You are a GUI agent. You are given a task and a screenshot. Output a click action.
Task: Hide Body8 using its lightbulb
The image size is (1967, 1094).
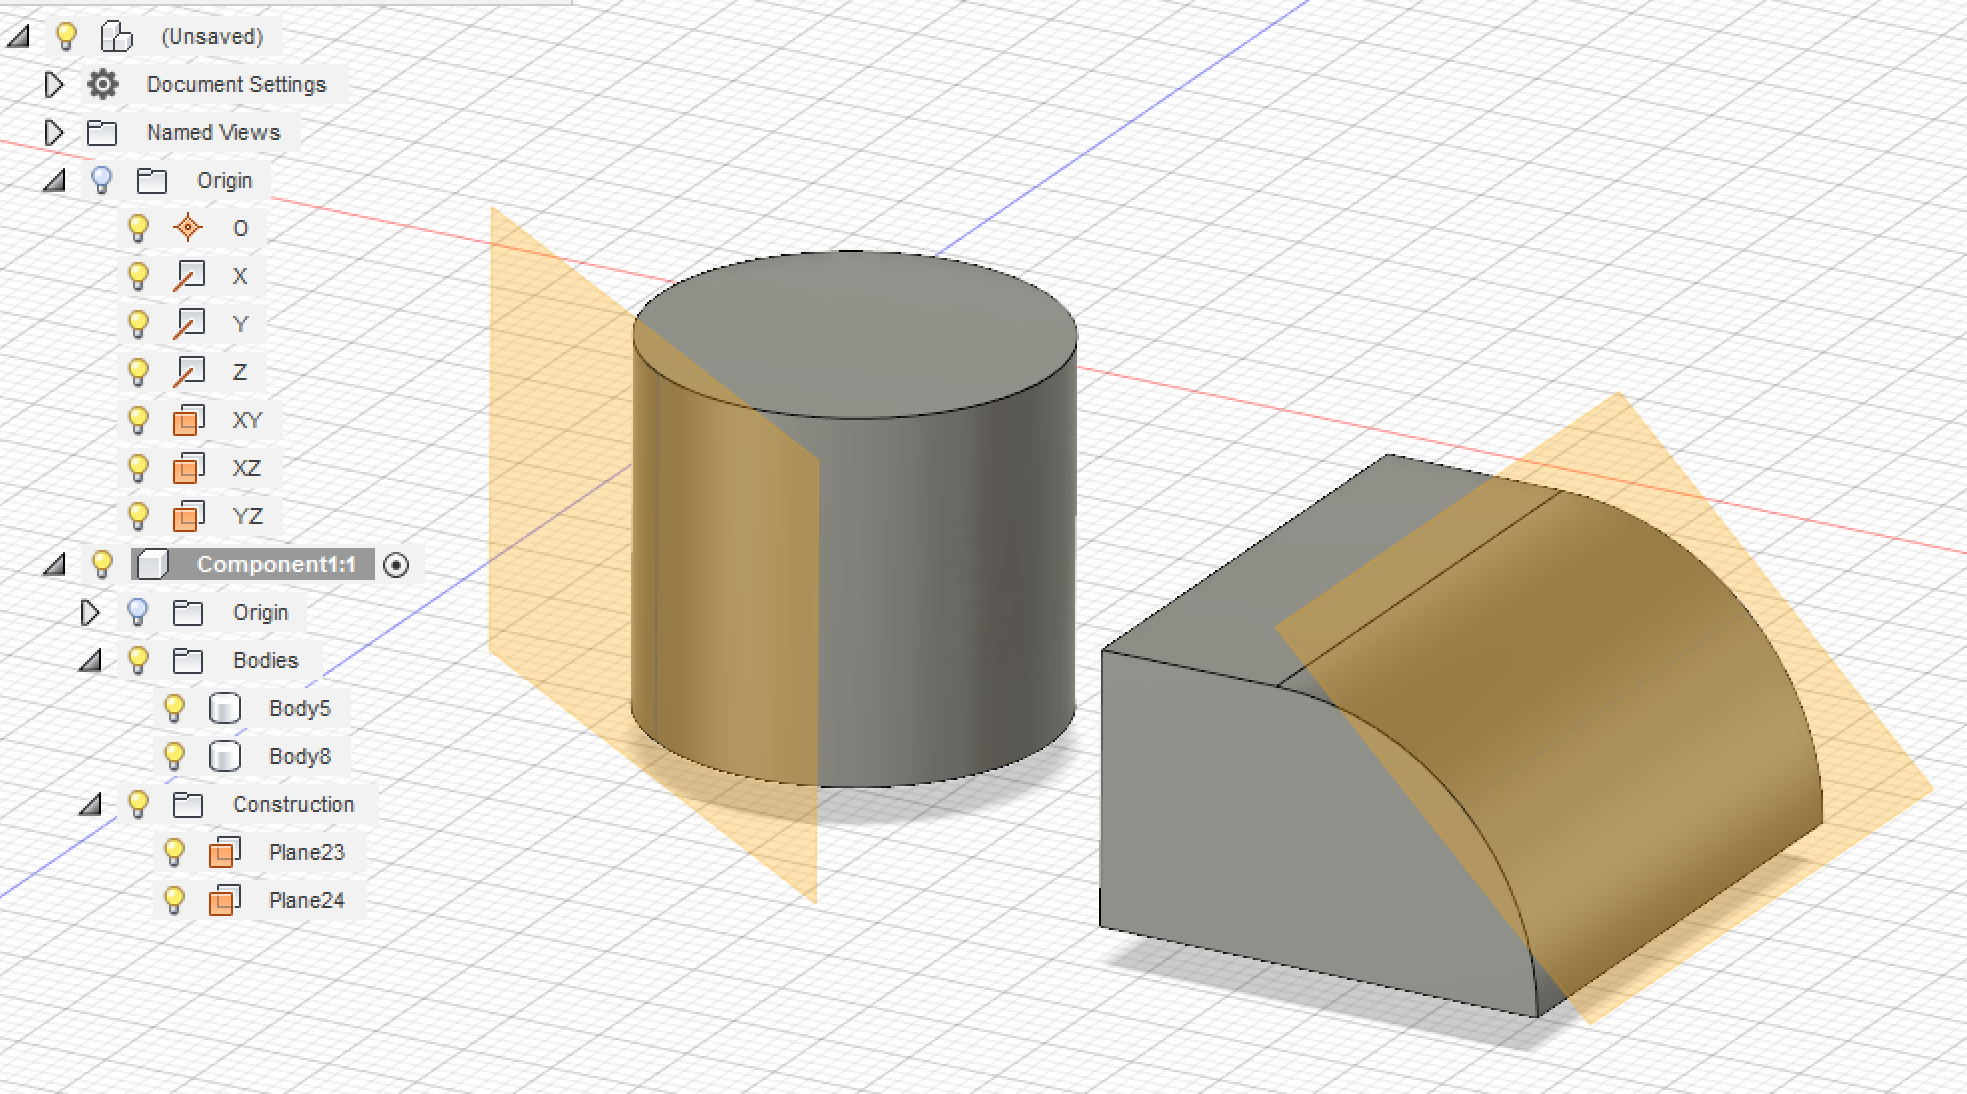click(x=175, y=756)
